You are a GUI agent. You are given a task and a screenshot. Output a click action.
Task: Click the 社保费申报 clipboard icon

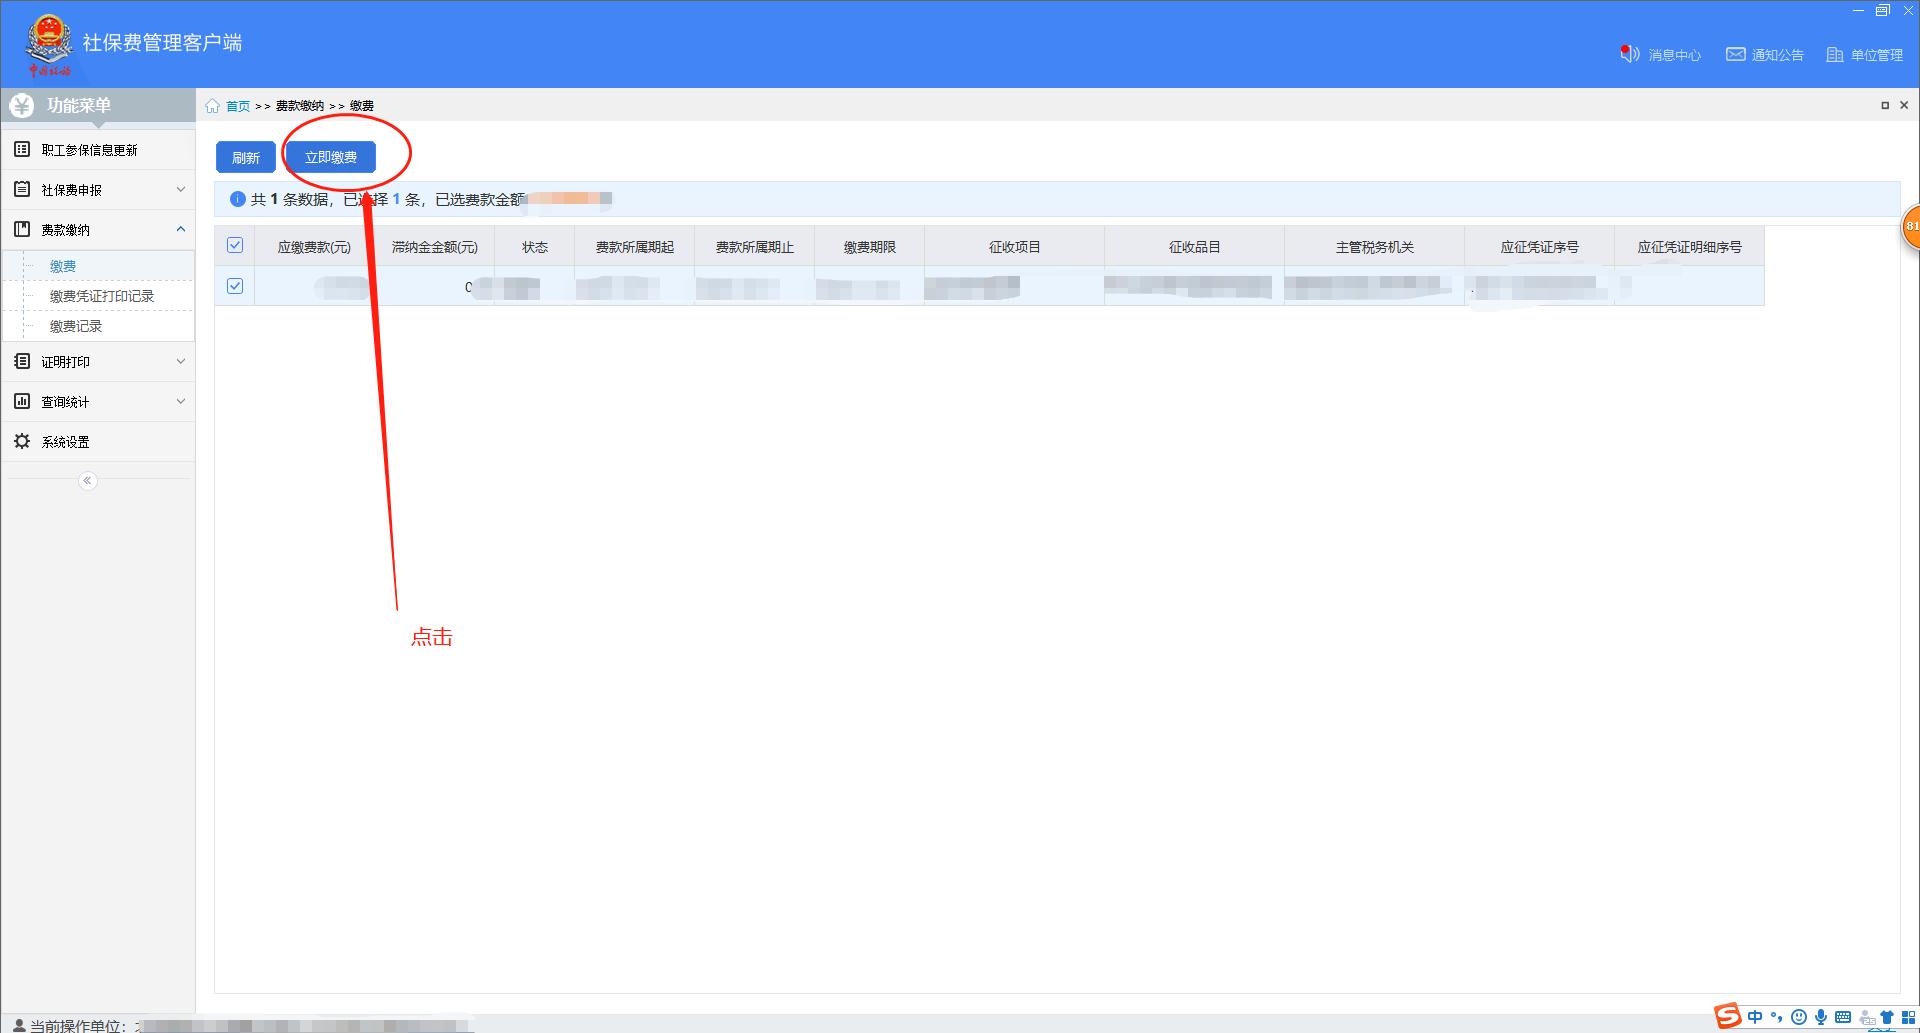[x=22, y=189]
